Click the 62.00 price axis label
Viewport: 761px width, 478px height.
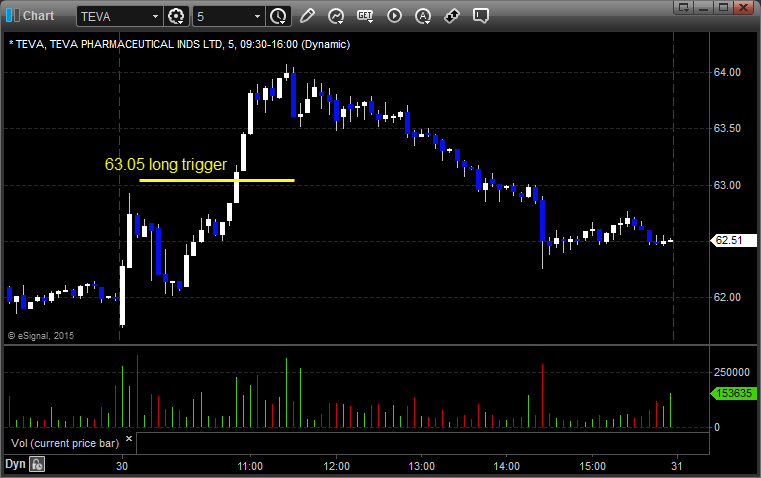click(727, 297)
